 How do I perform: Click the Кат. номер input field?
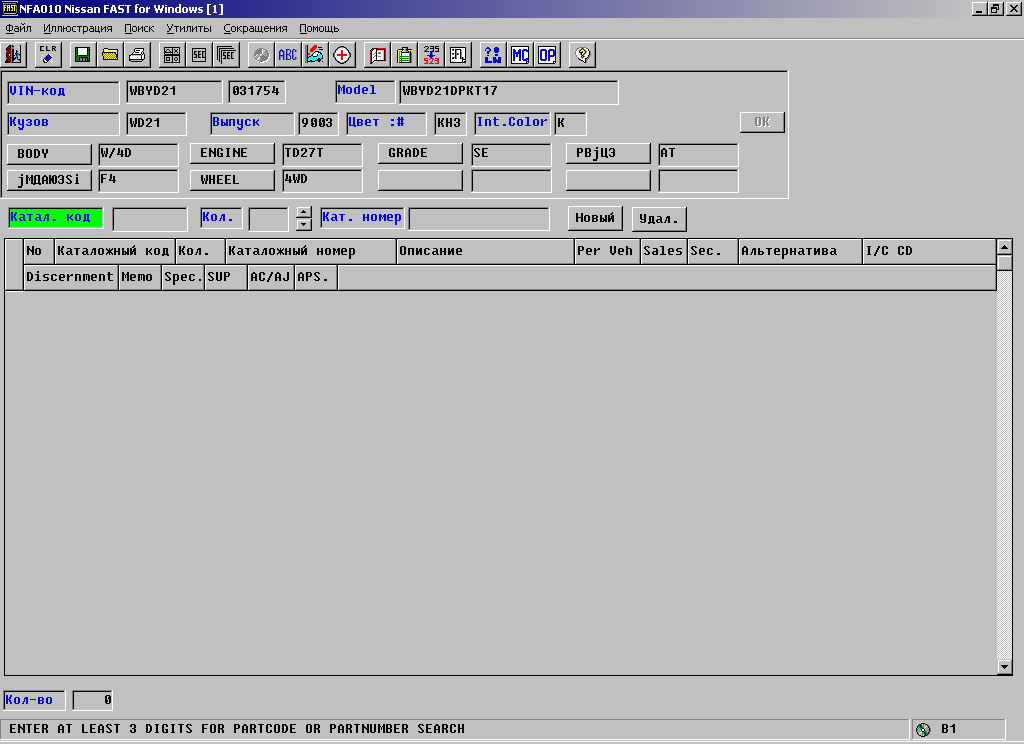(x=479, y=219)
